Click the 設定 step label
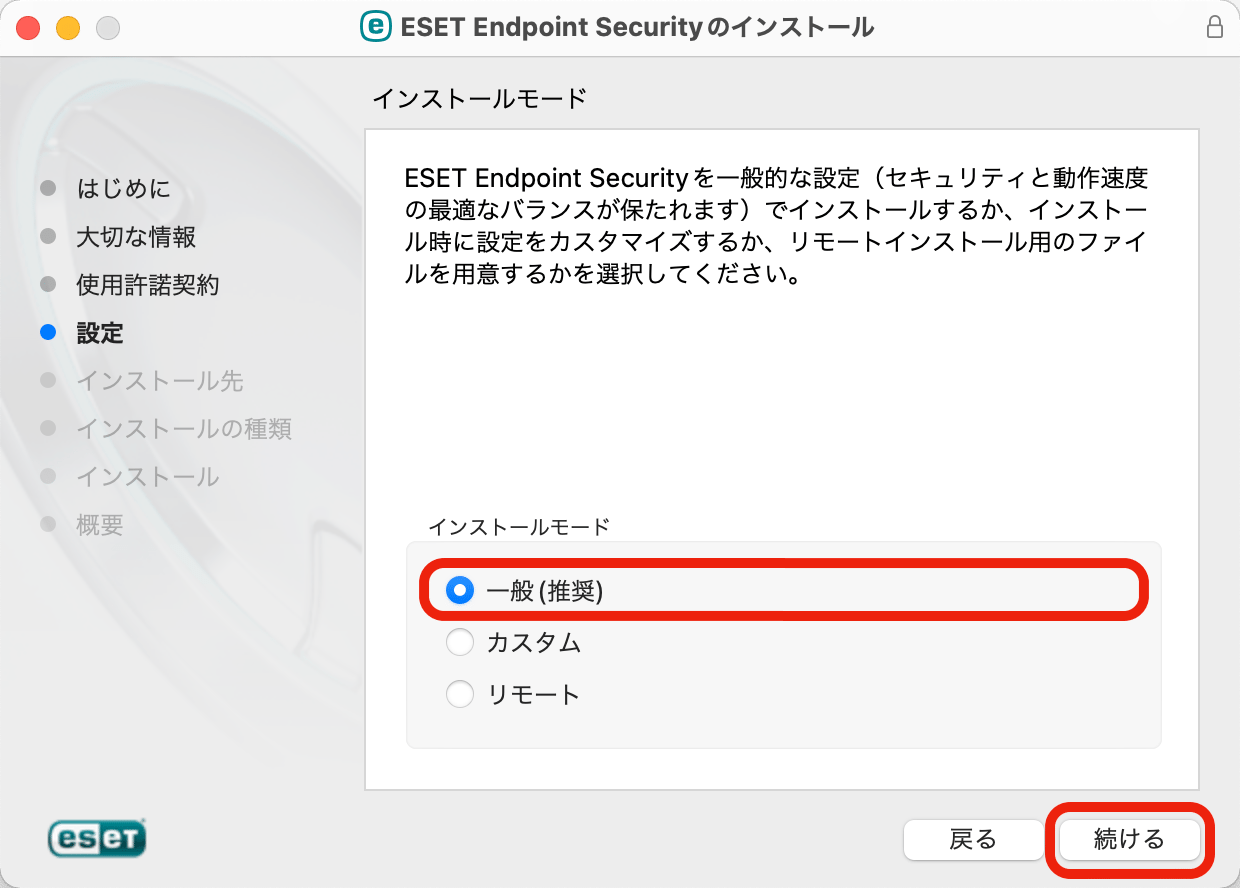 100,332
